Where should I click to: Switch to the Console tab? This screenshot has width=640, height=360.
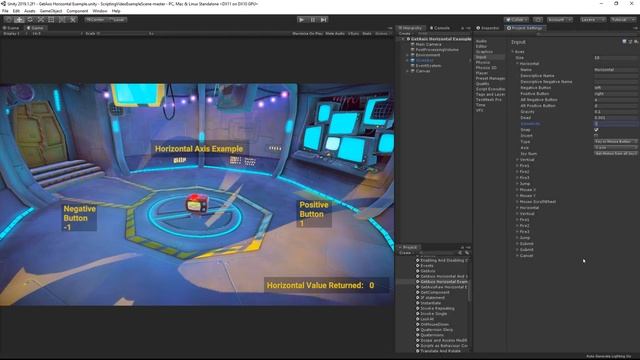pyautogui.click(x=440, y=28)
